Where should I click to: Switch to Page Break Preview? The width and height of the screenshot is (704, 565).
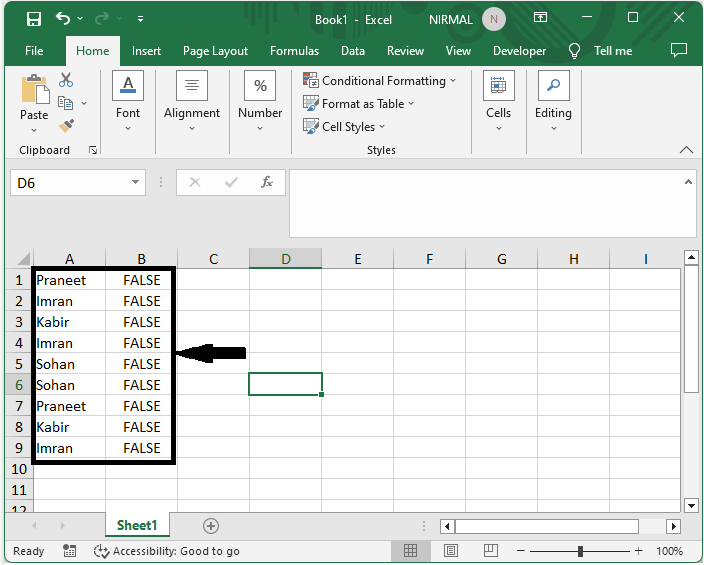tap(490, 551)
